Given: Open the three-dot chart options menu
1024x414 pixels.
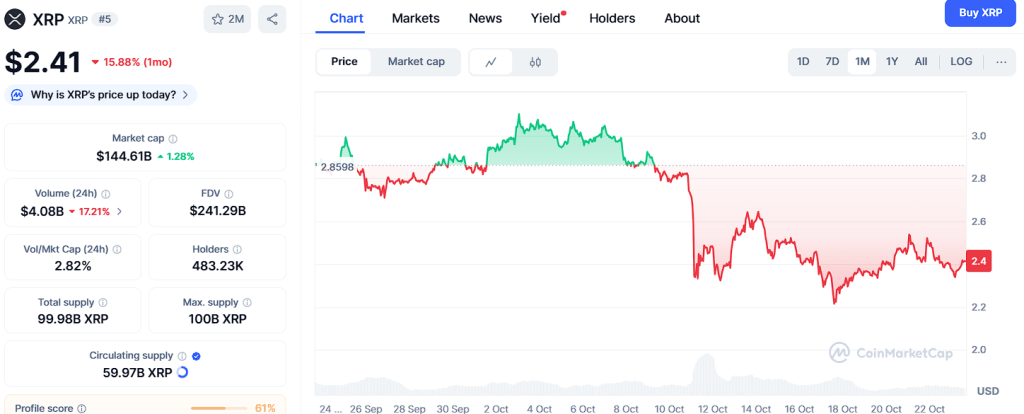Looking at the screenshot, I should [1002, 62].
